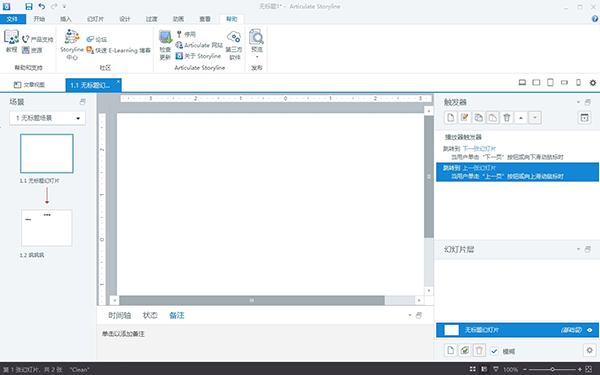
Task: Open the 时间轴 timeline tab
Action: (x=119, y=315)
